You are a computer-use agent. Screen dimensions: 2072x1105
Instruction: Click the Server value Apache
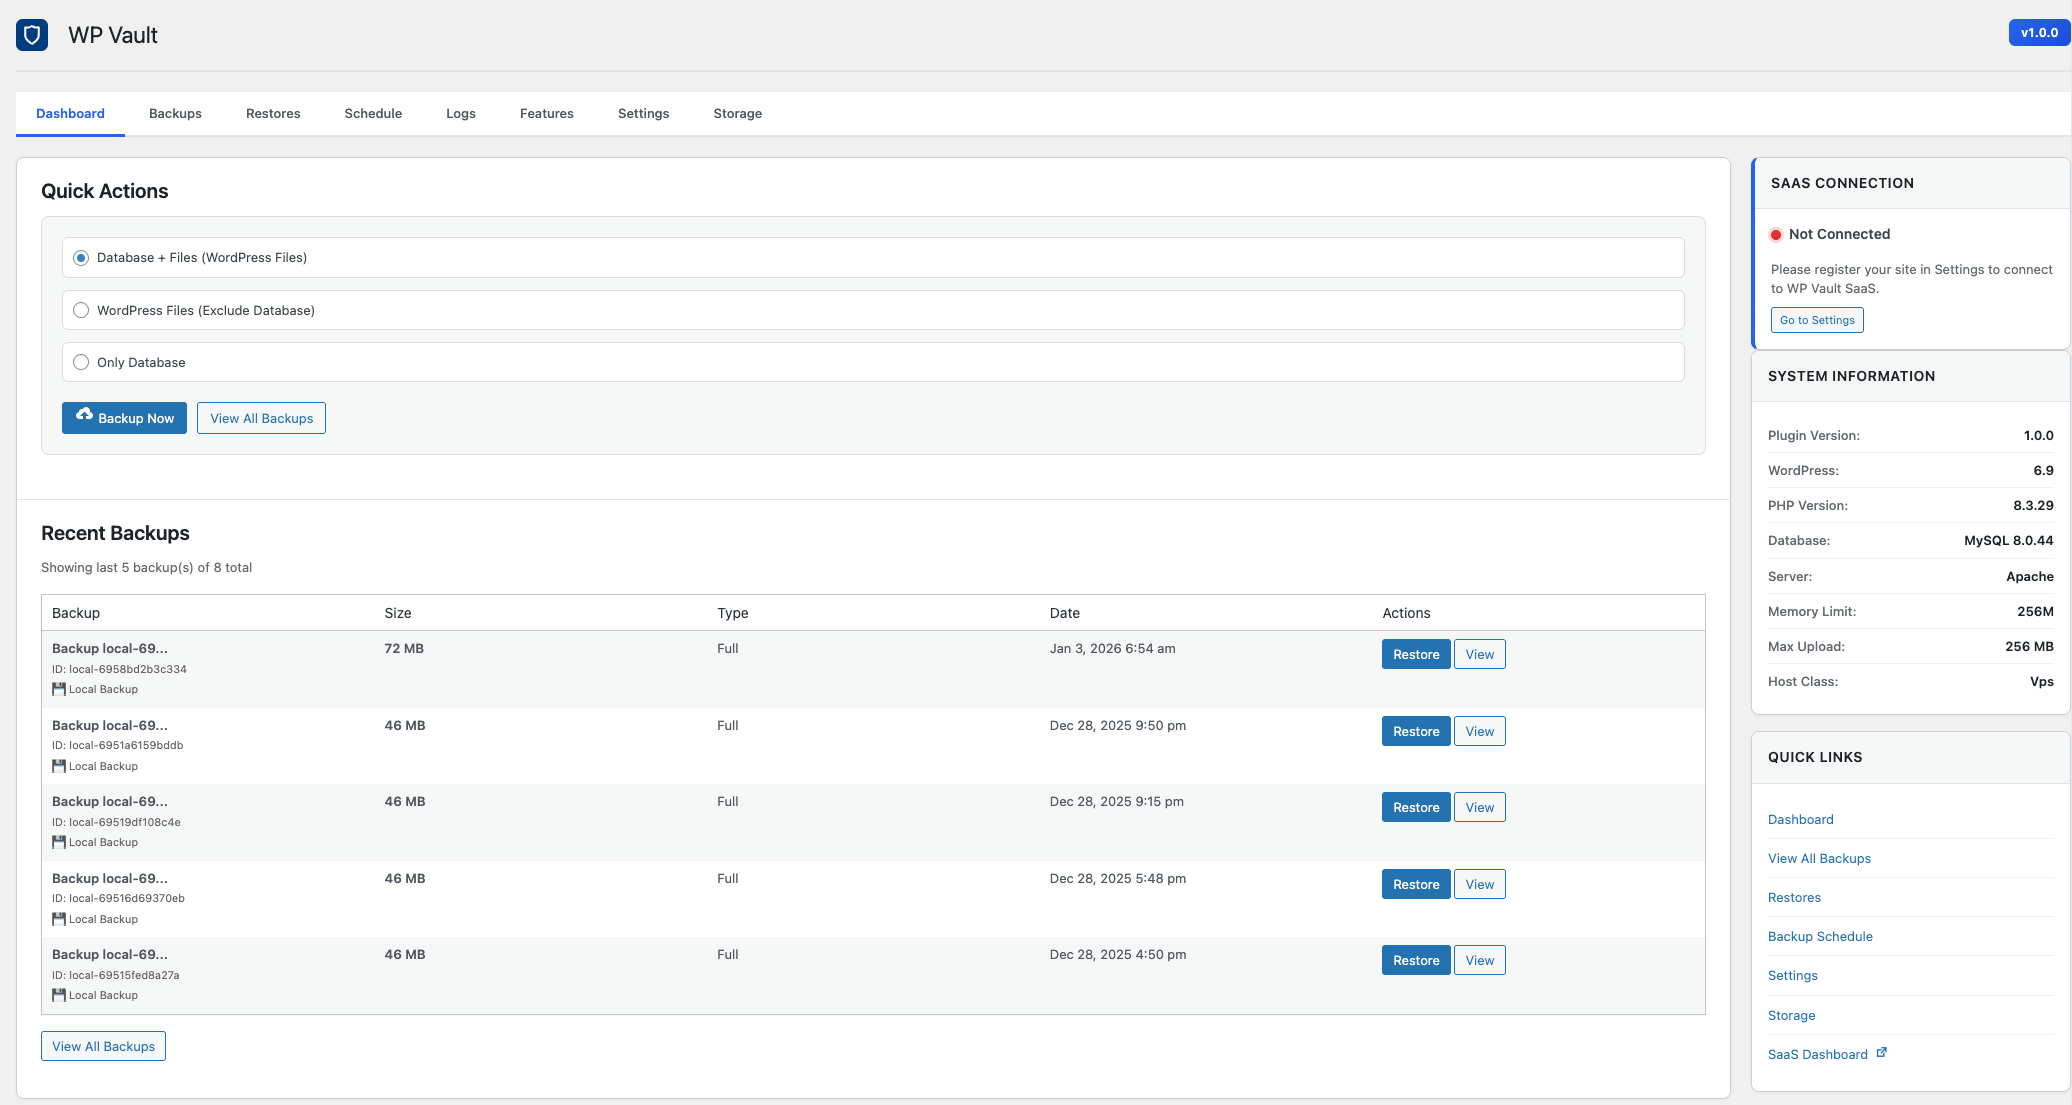pyautogui.click(x=2029, y=576)
